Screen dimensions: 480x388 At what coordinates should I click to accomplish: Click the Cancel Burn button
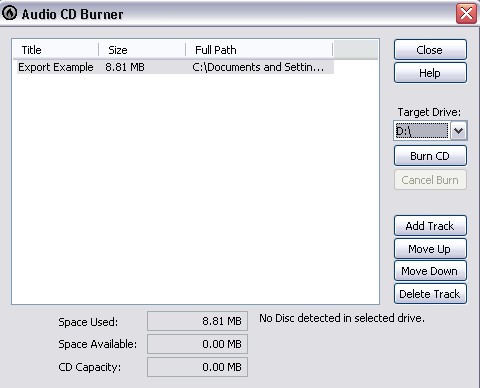(x=430, y=180)
